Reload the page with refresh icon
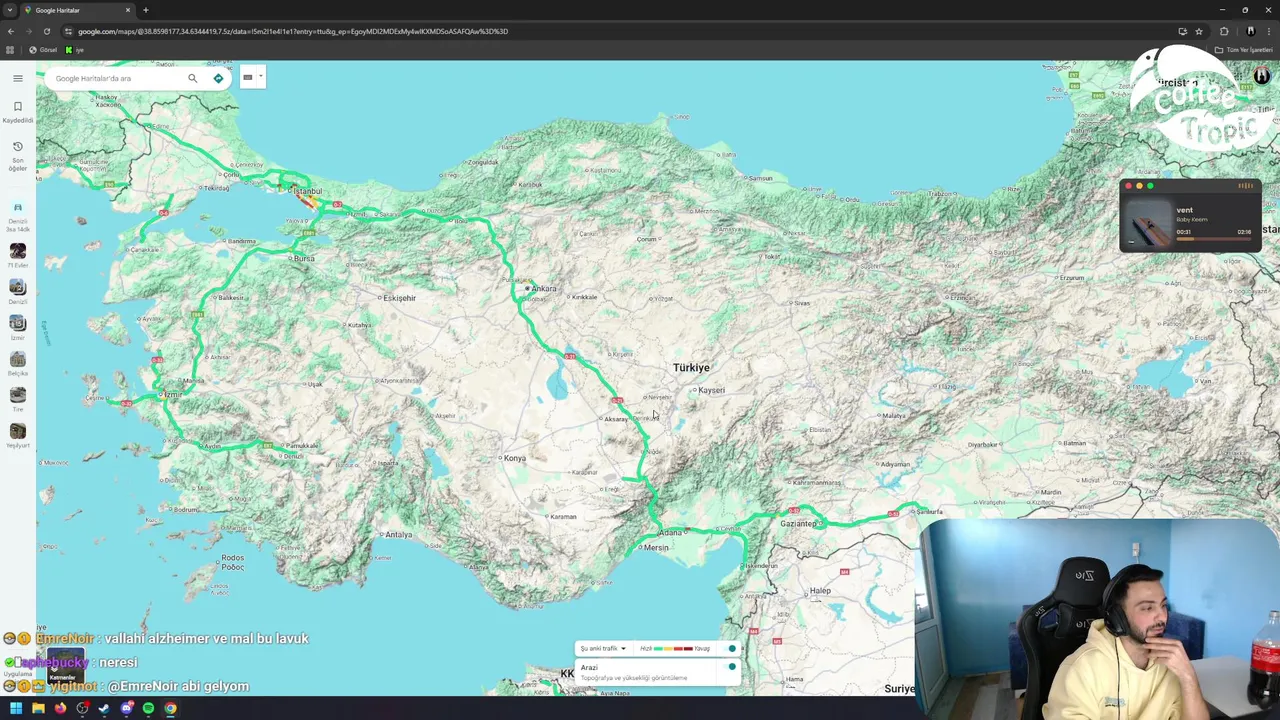 [46, 31]
